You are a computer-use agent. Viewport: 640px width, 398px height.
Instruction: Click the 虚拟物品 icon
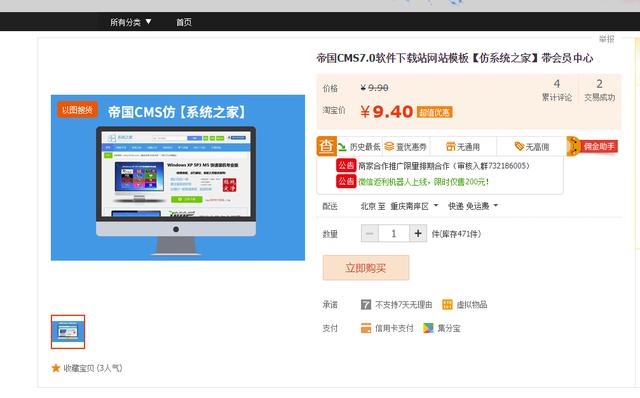click(447, 305)
